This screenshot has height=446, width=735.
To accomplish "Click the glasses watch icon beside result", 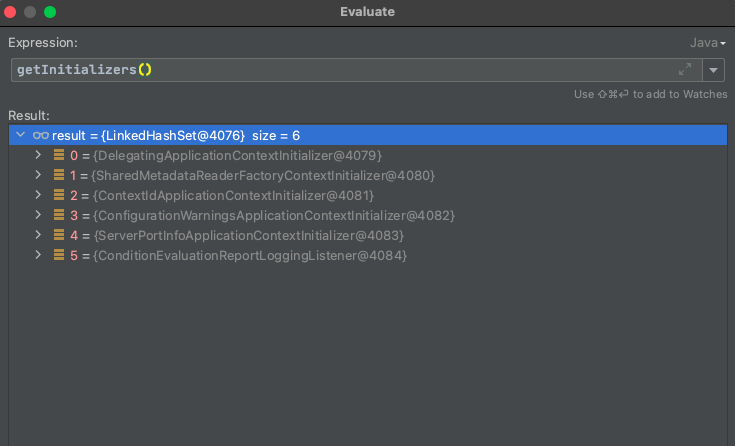I will [40, 135].
